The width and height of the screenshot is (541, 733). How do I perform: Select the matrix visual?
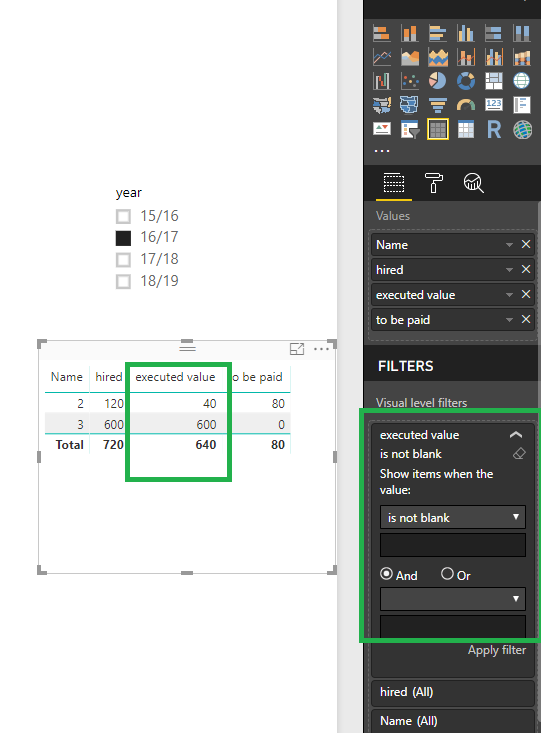click(x=466, y=129)
